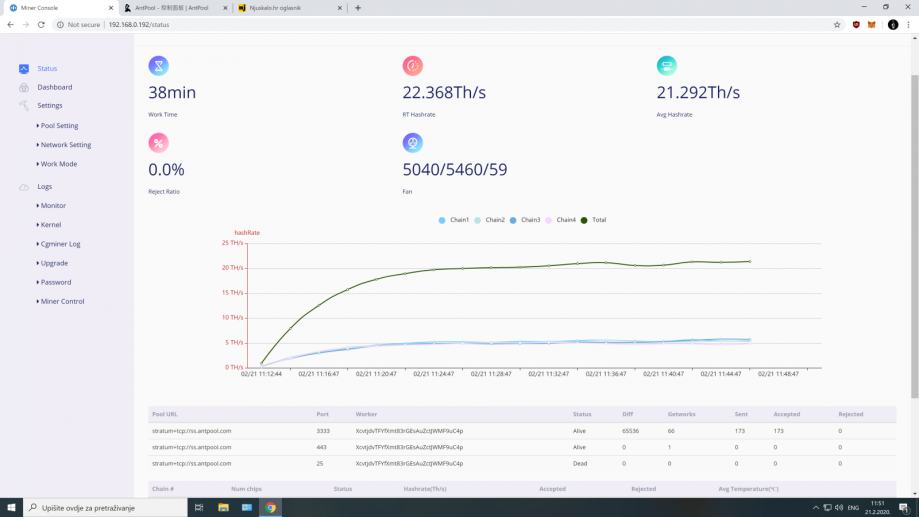This screenshot has height=517, width=919.
Task: Open the Dashboard sidebar item
Action: (55, 87)
